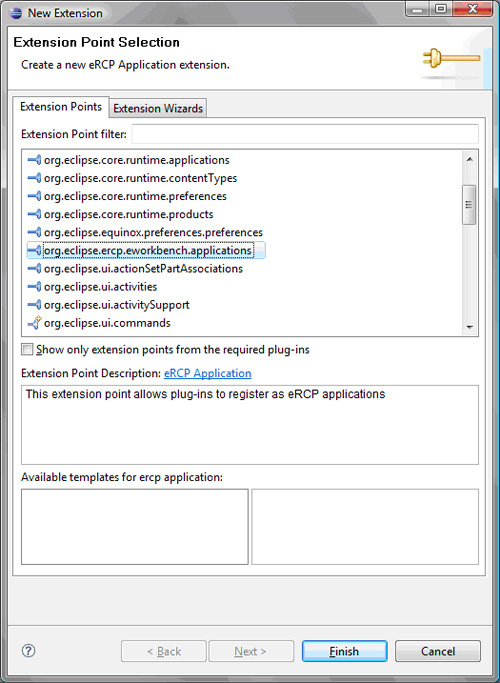Open help via question mark icon
The image size is (500, 683).
coord(28,651)
